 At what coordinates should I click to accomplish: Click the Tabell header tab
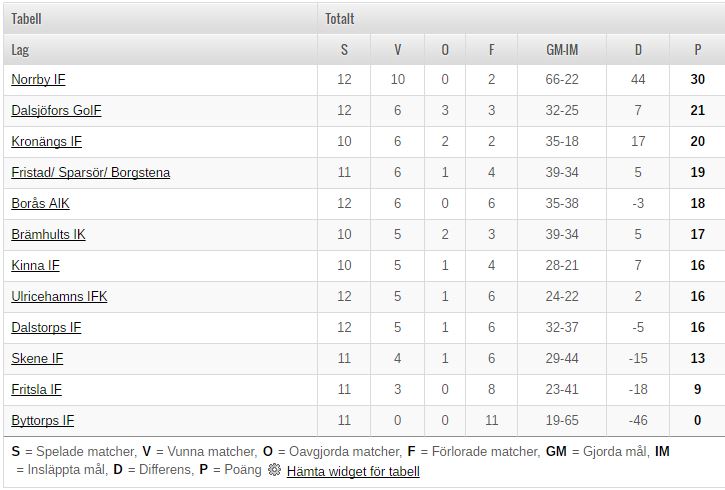coord(26,18)
